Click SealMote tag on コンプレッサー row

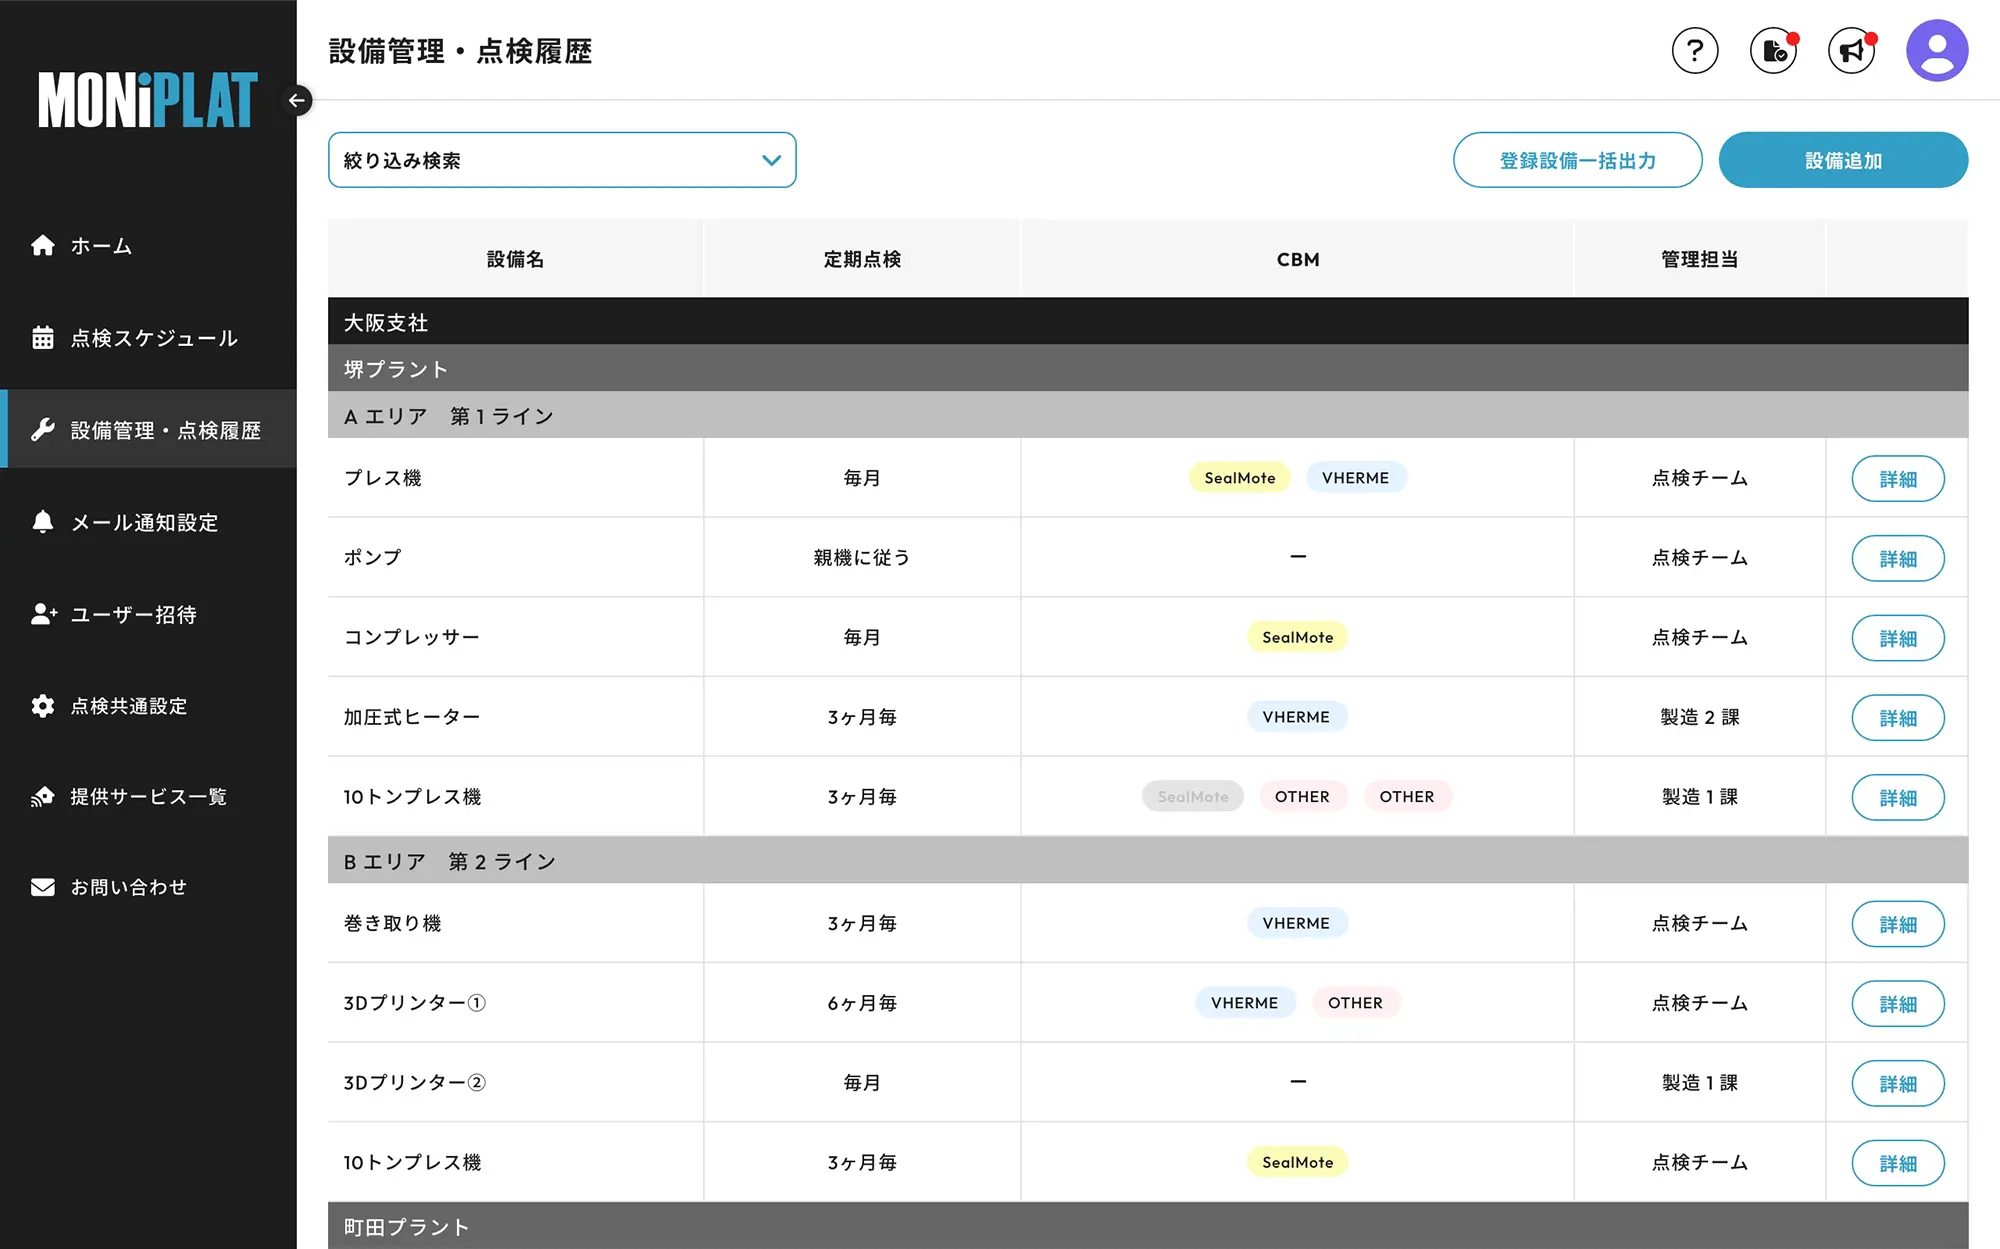[x=1296, y=637]
